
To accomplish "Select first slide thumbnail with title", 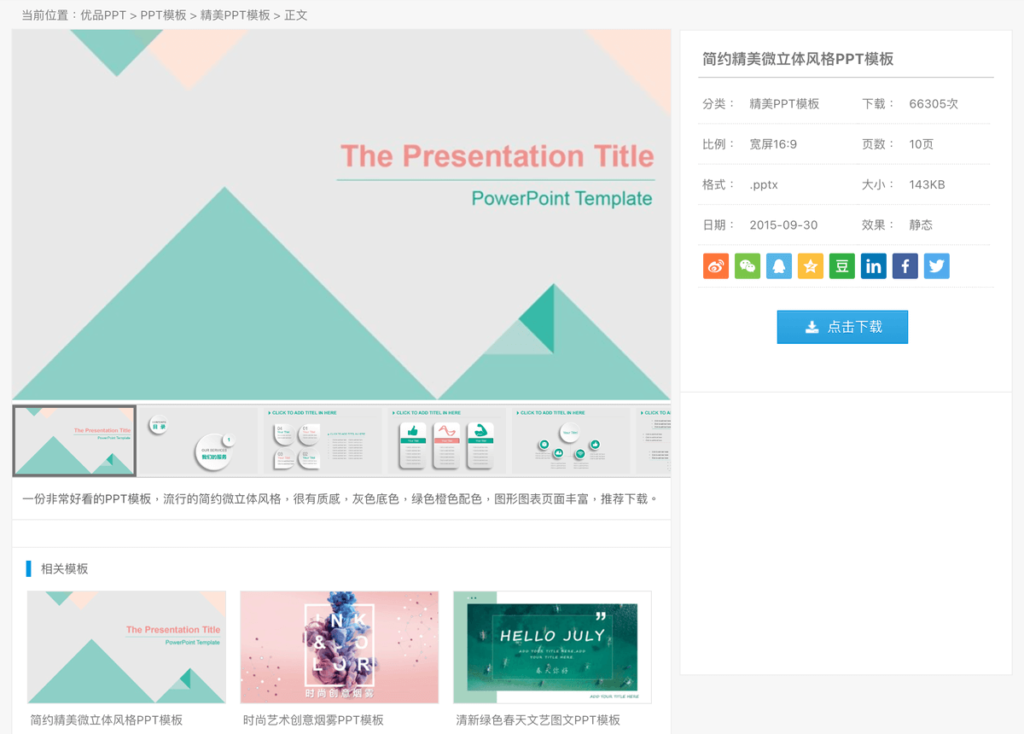I will [x=74, y=441].
